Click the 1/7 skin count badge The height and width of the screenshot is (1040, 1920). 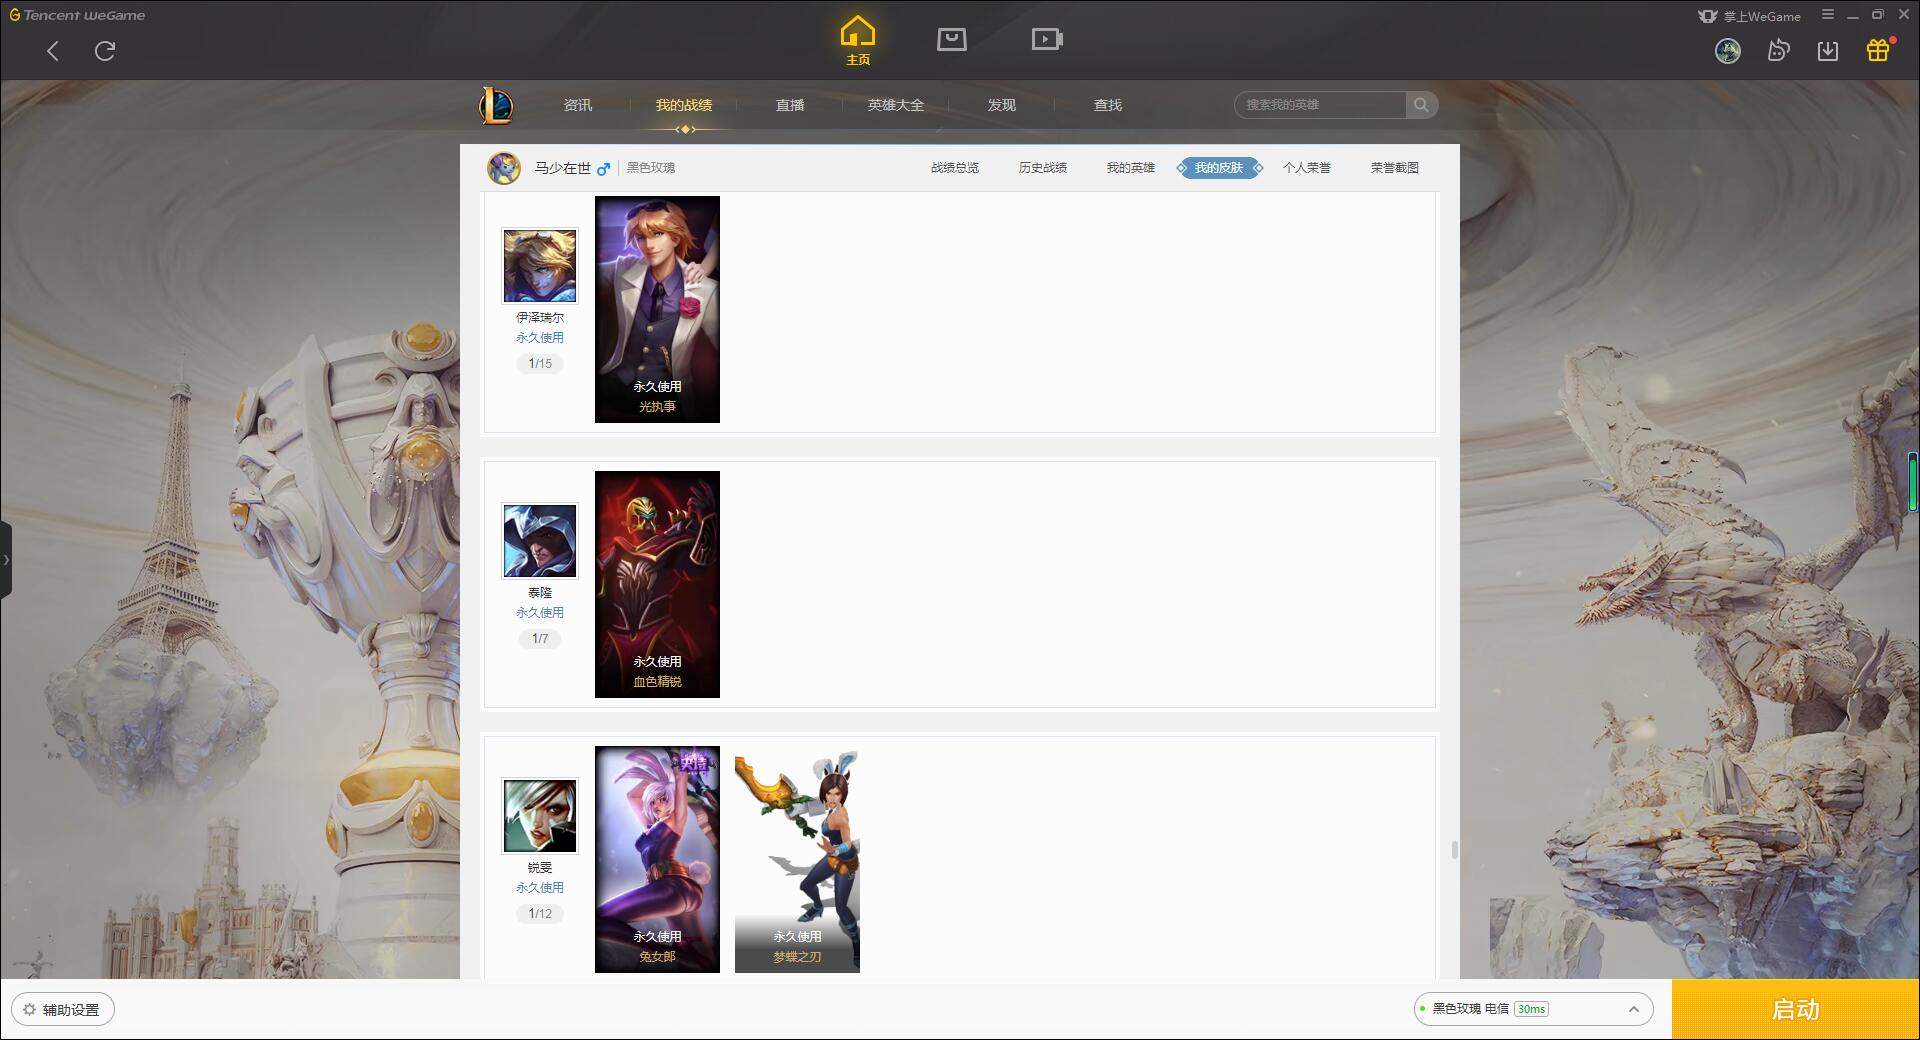[x=540, y=639]
